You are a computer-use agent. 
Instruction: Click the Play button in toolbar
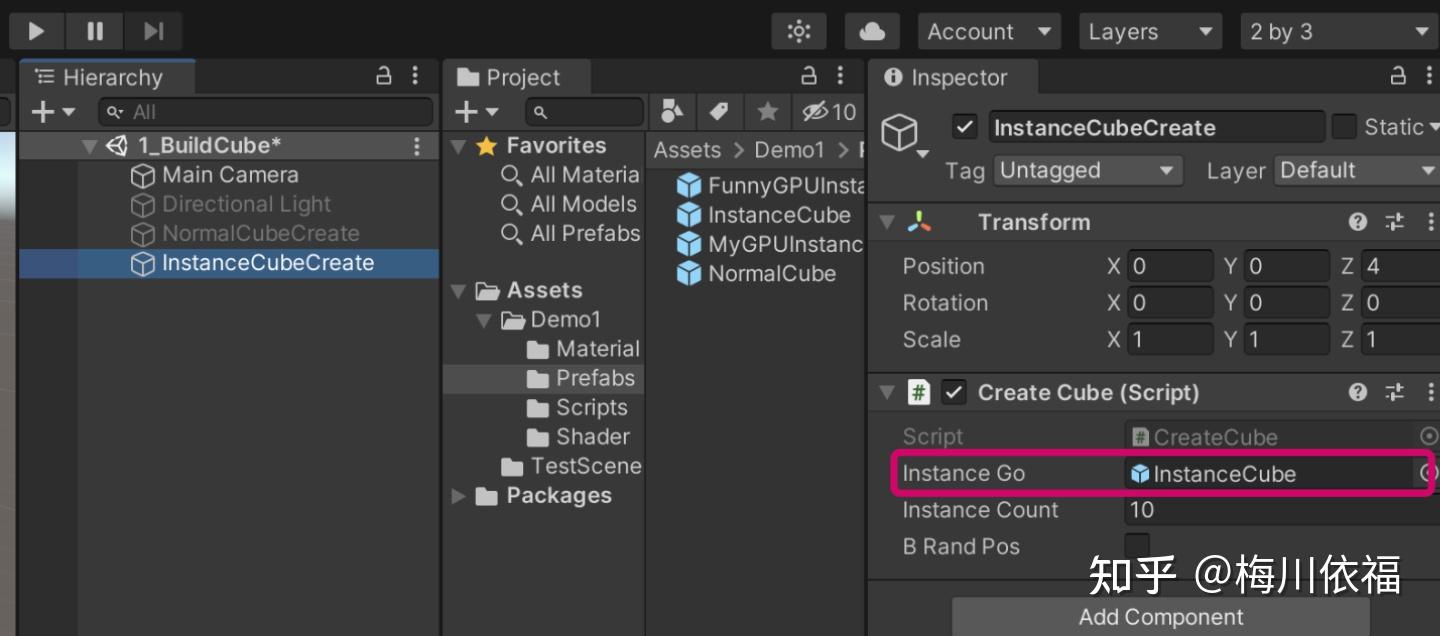[x=36, y=31]
